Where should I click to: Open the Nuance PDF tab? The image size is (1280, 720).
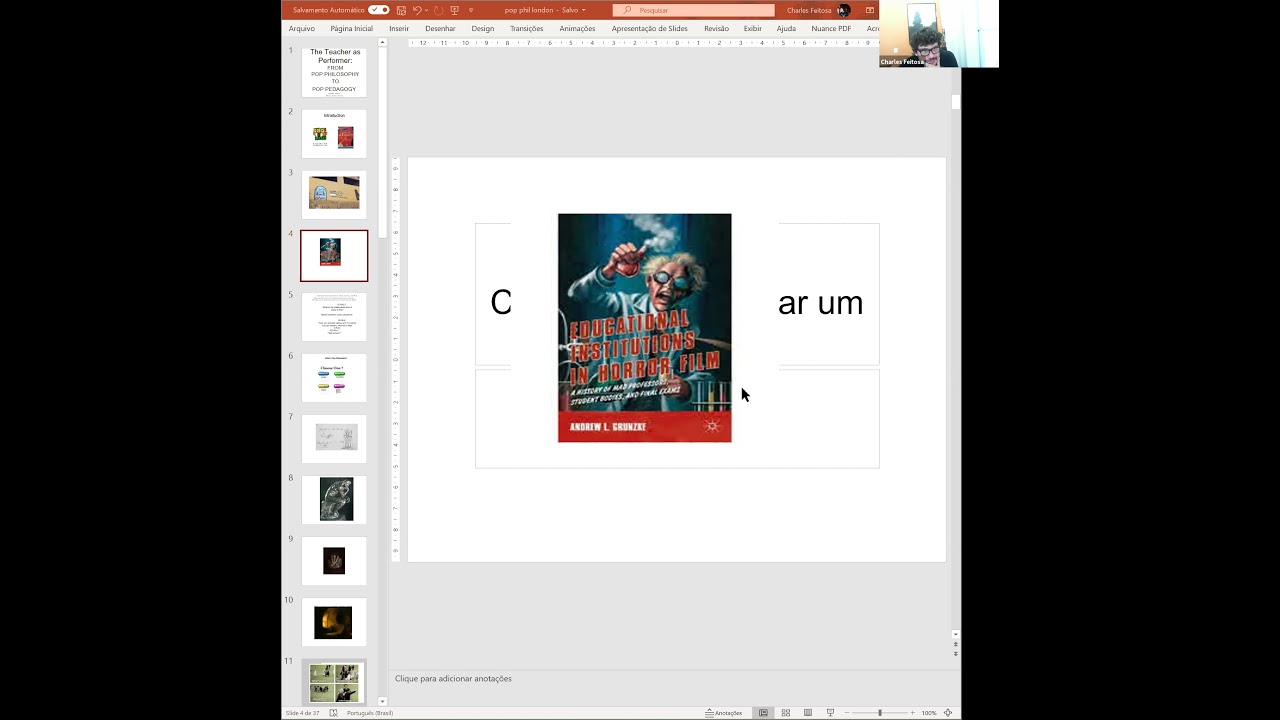point(831,28)
